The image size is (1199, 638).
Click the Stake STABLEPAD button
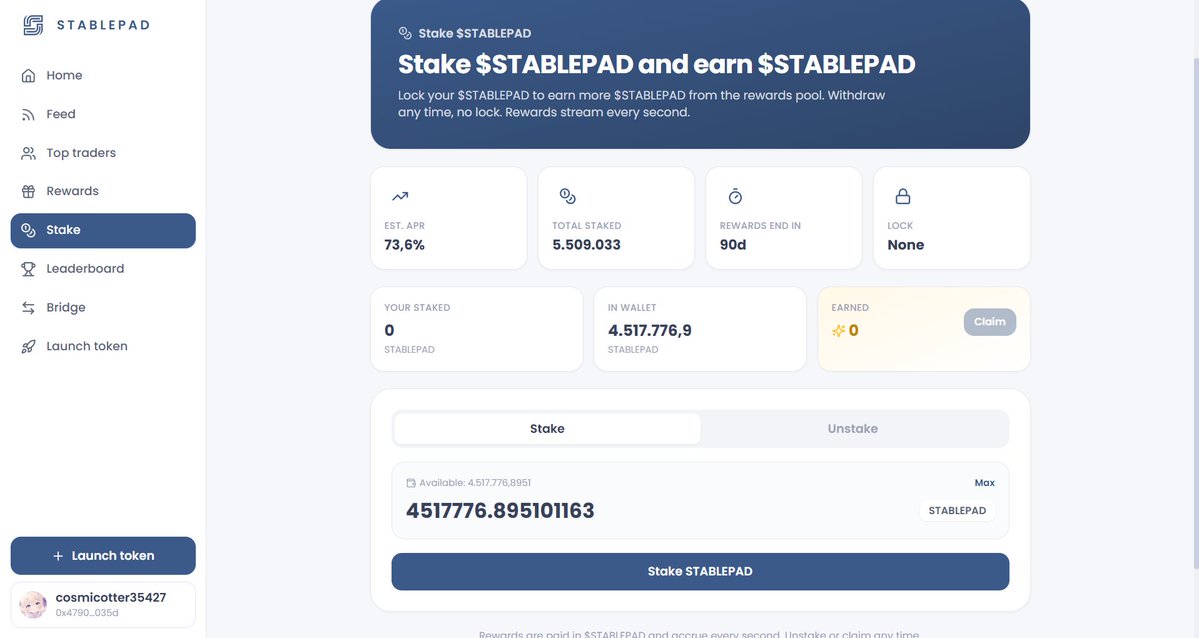700,571
